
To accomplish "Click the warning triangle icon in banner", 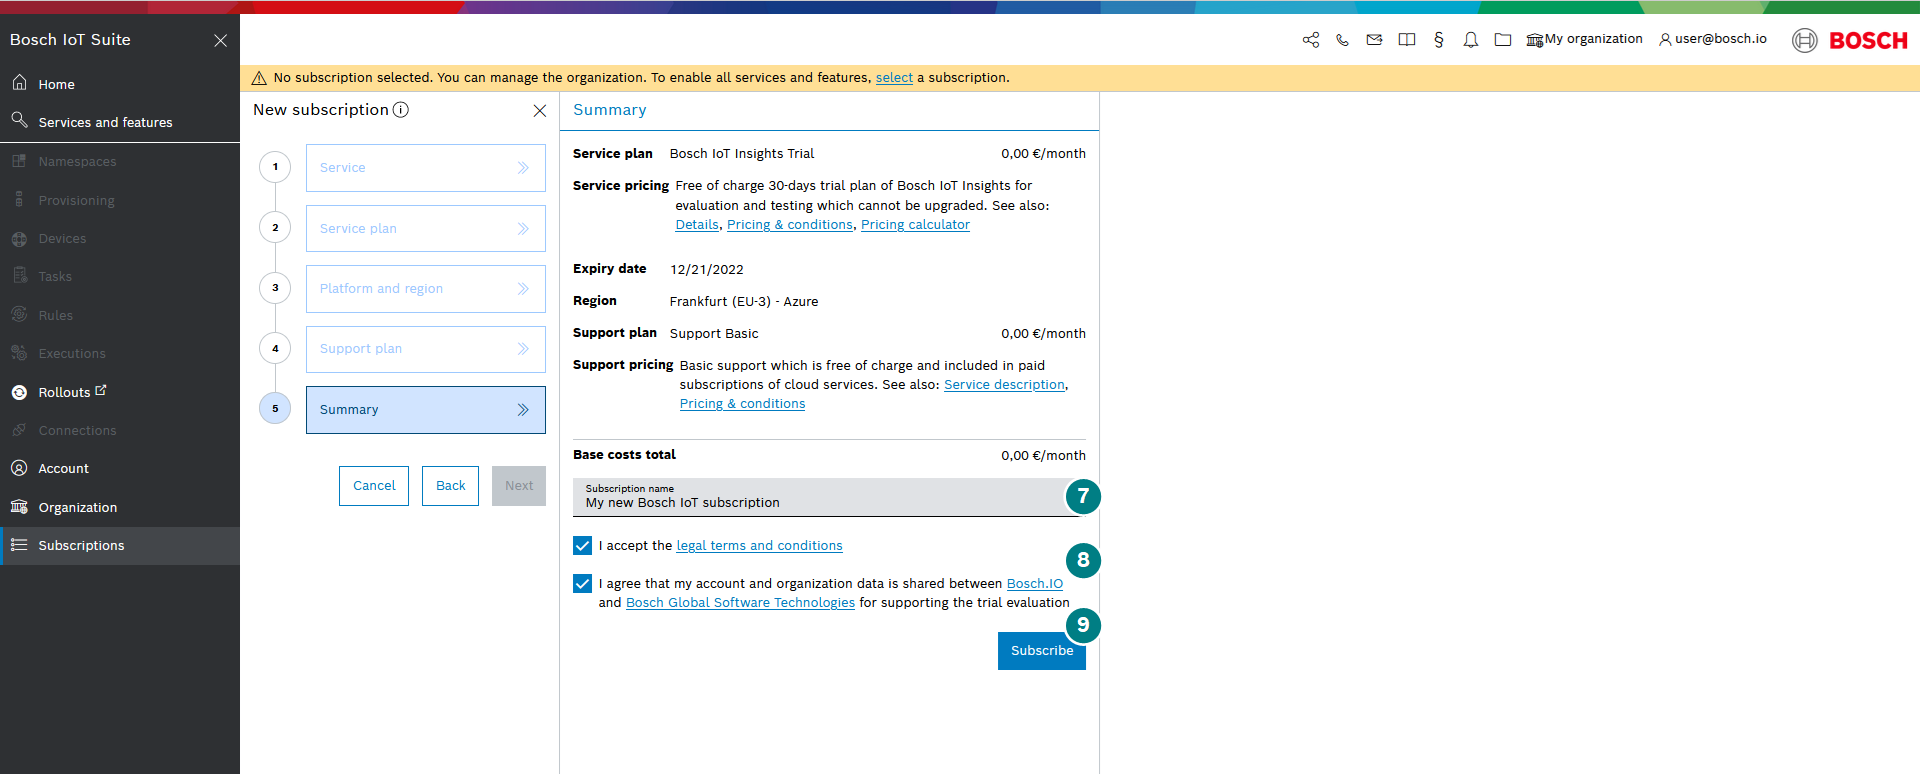I will coord(259,78).
